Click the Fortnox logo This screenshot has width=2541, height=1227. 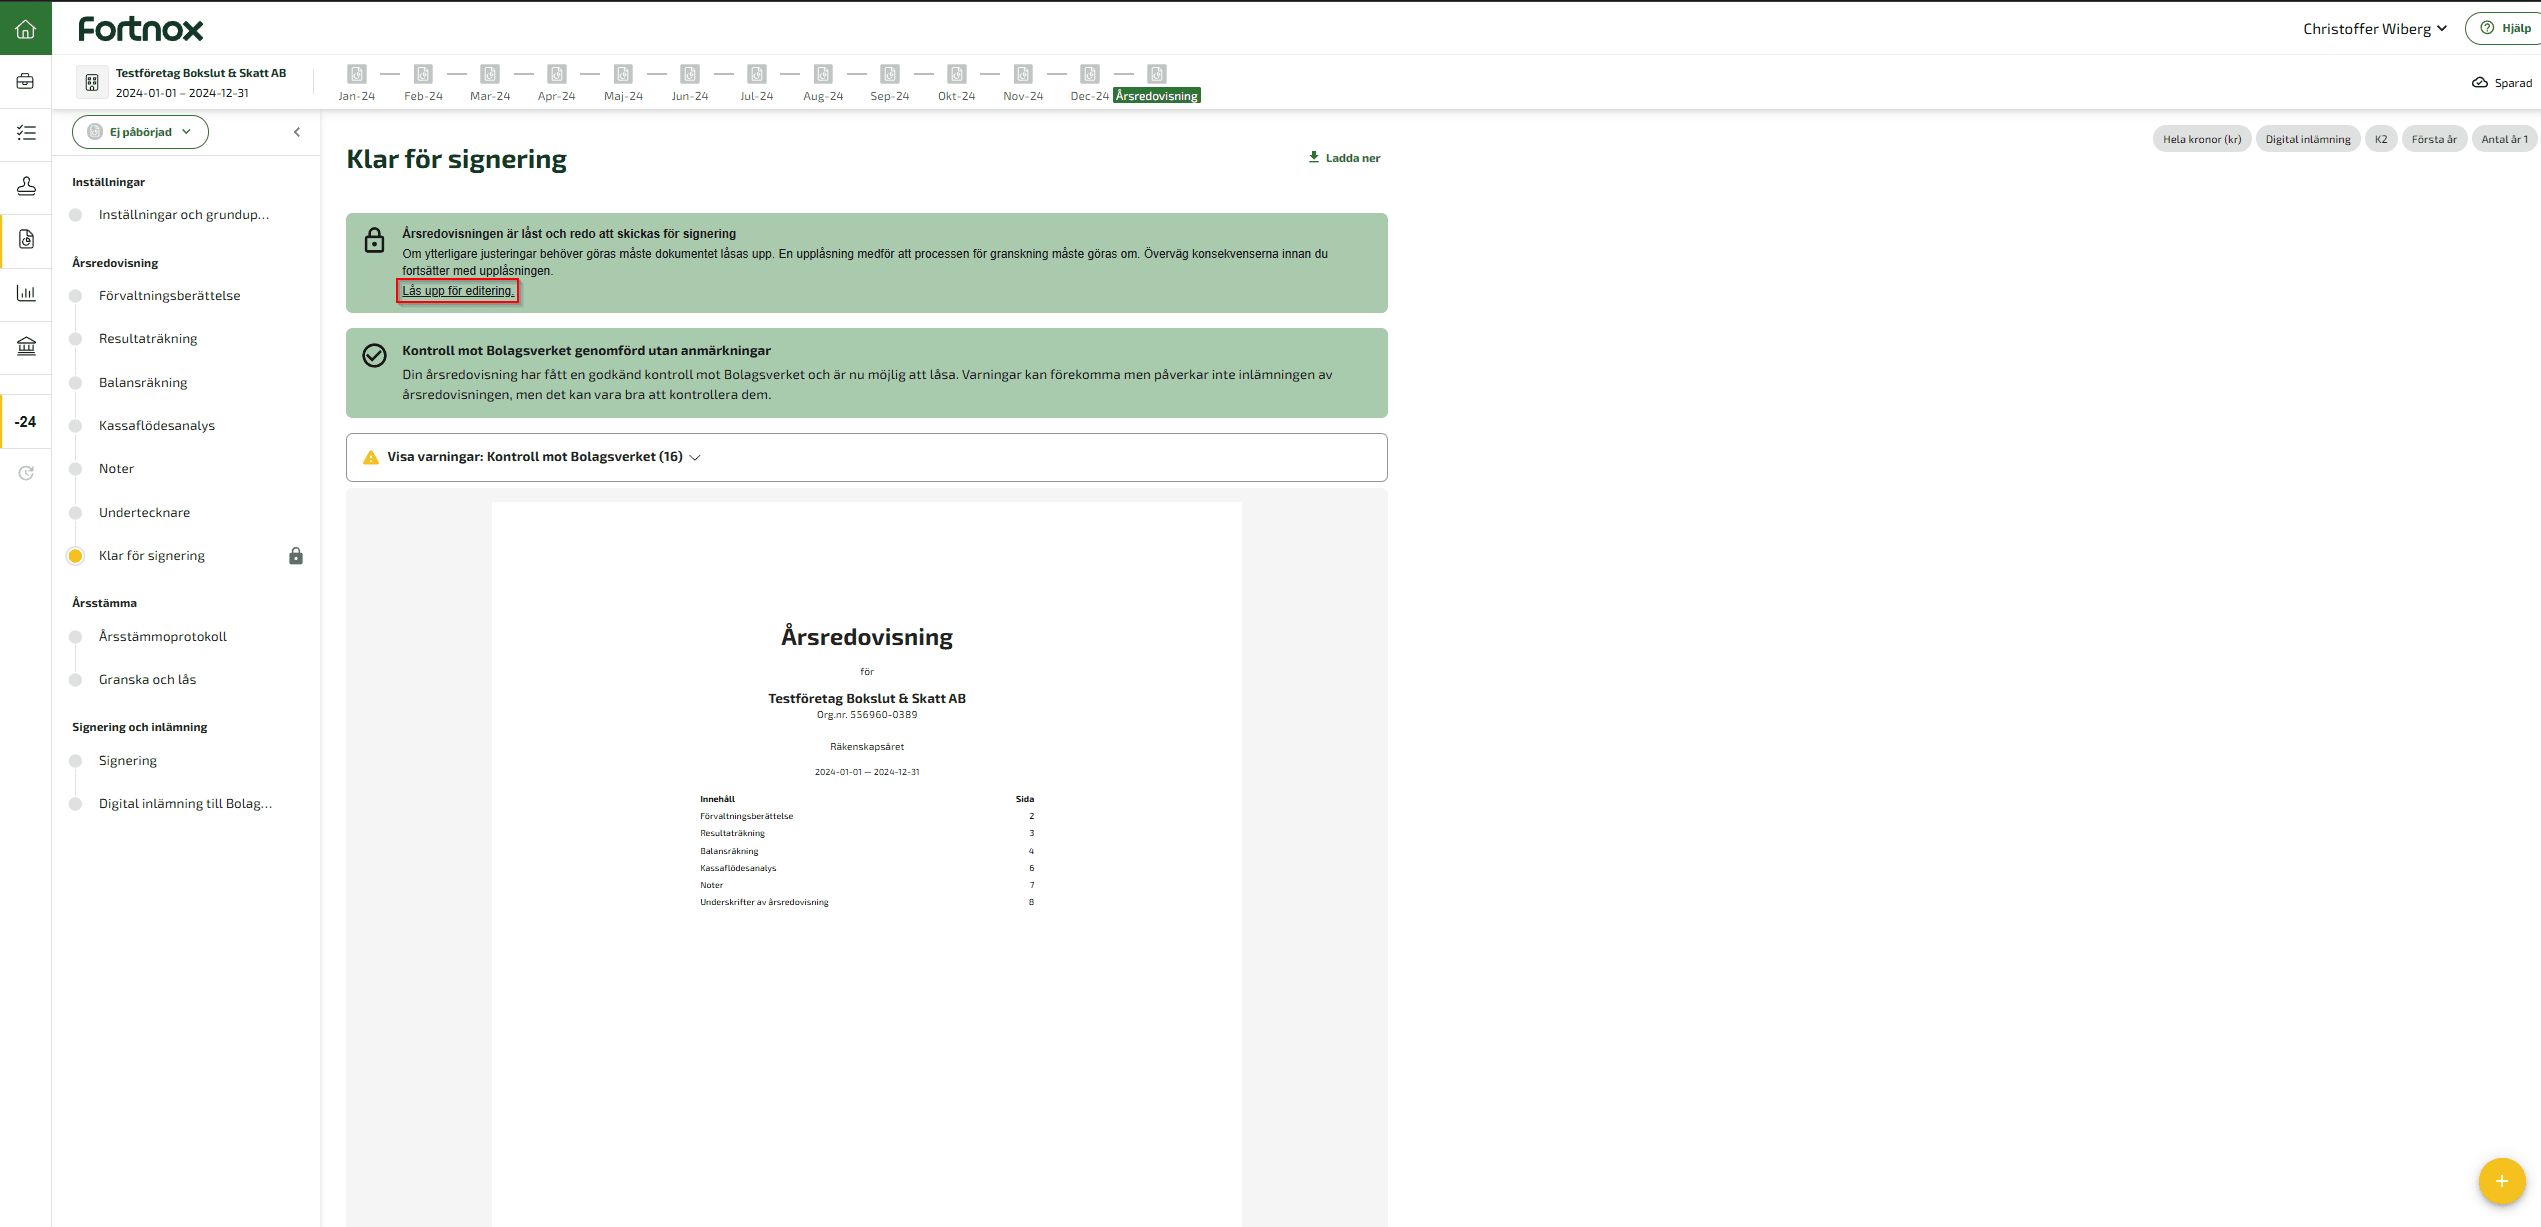click(141, 29)
